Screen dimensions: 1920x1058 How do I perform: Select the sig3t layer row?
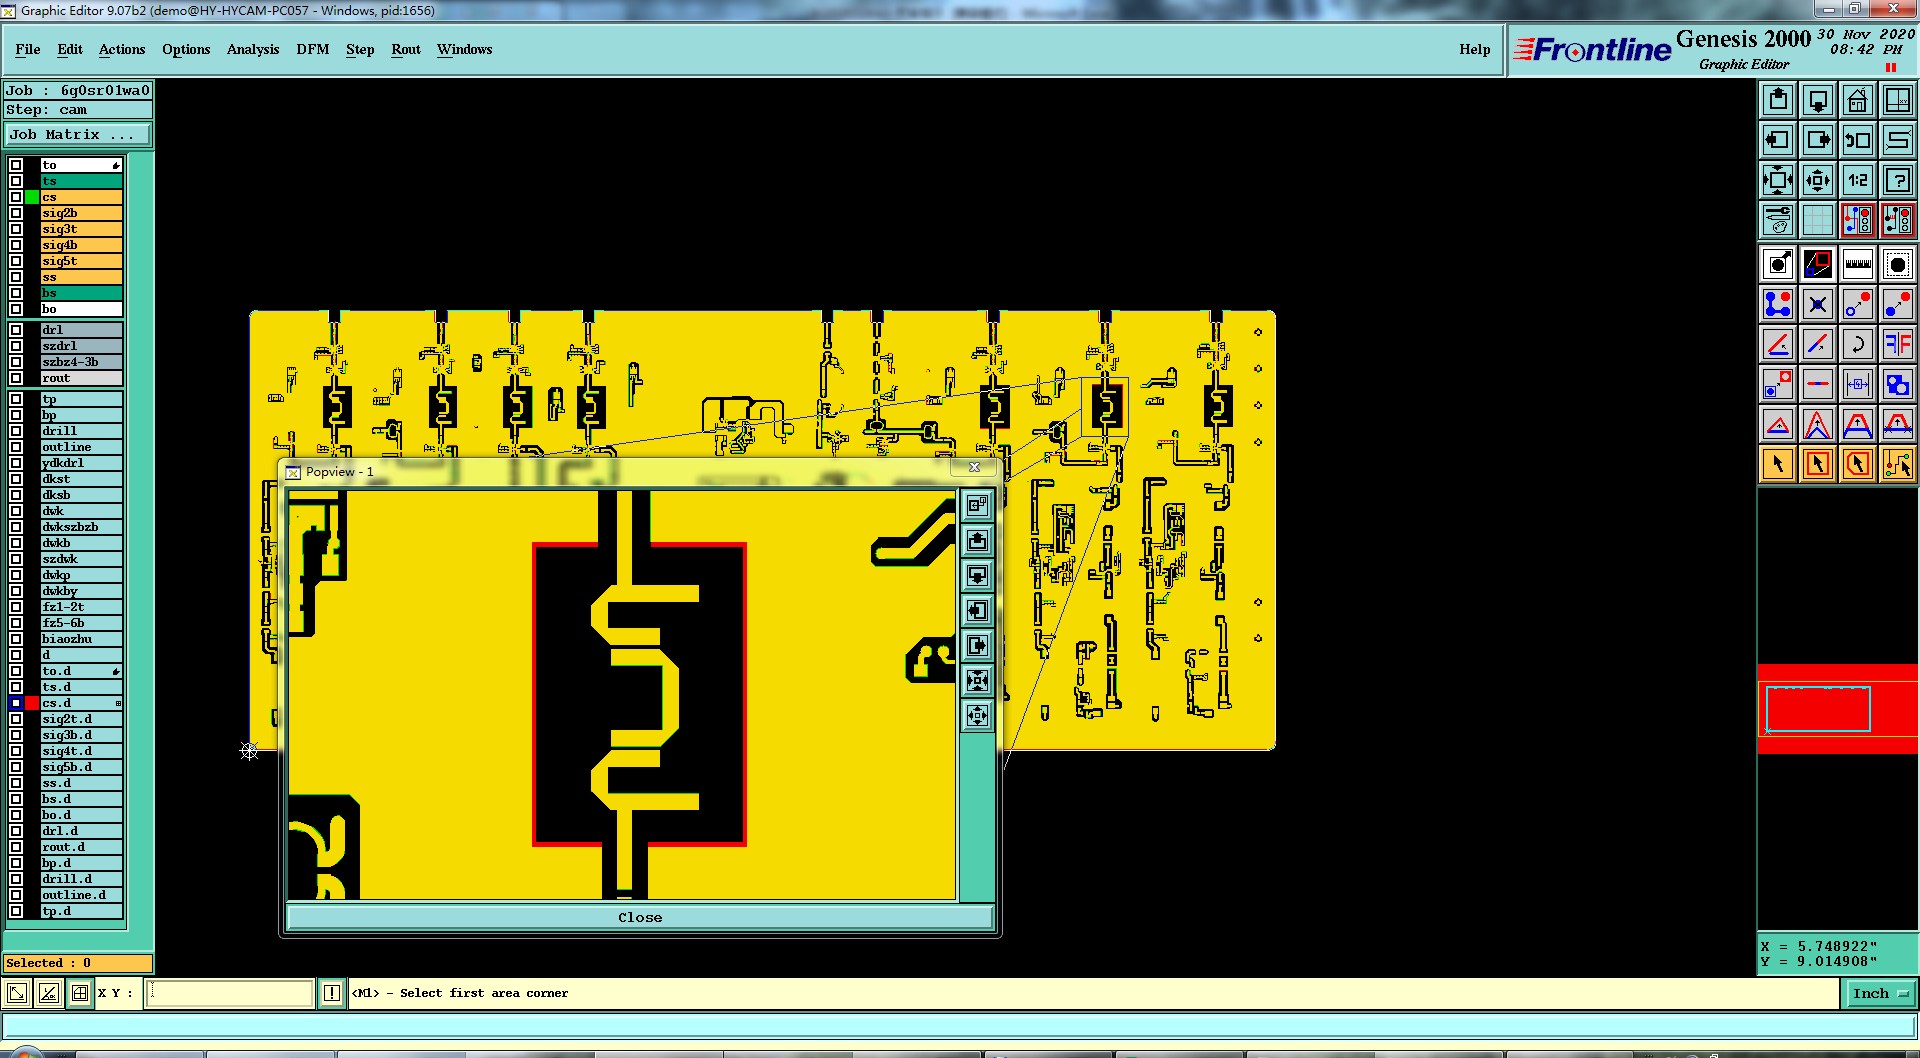(x=81, y=229)
